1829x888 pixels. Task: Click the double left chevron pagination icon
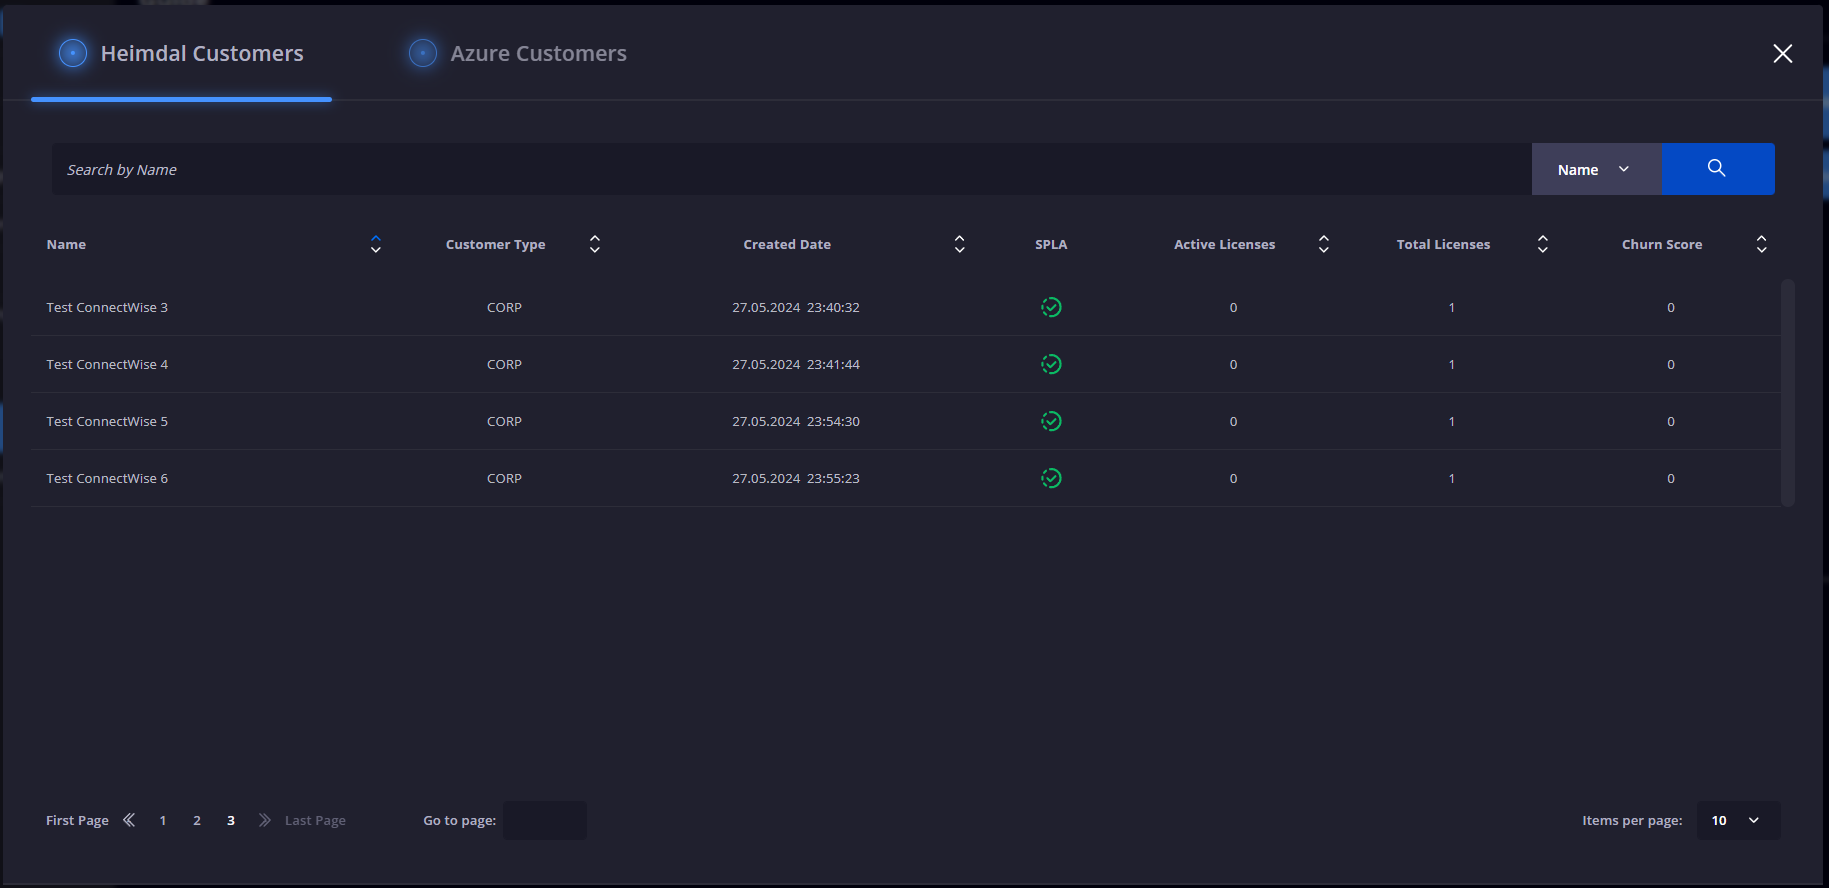coord(129,820)
